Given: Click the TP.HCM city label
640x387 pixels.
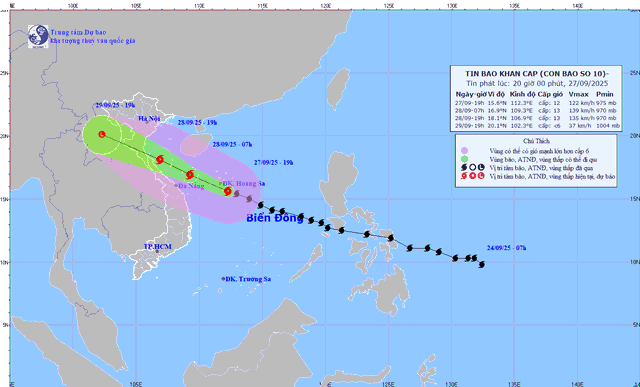Looking at the screenshot, I should coord(158,247).
